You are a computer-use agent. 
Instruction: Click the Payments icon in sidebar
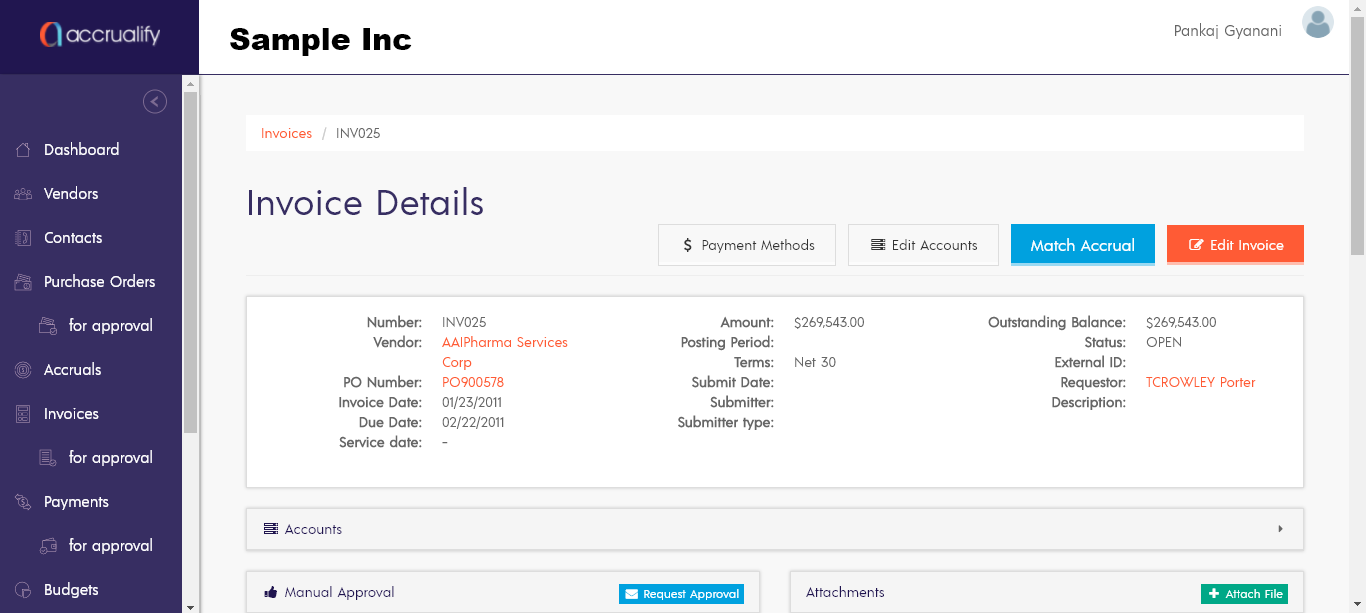click(x=23, y=502)
